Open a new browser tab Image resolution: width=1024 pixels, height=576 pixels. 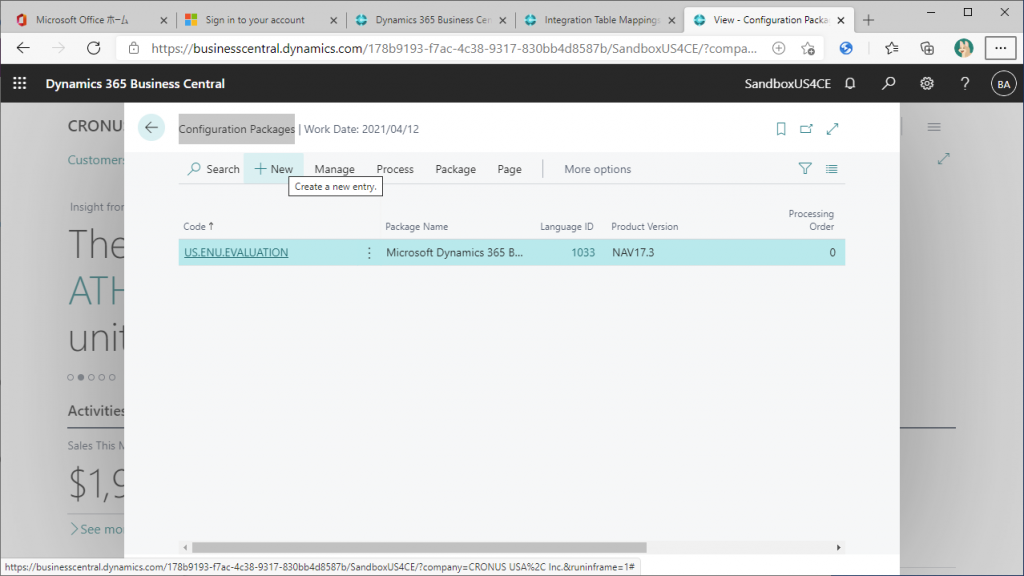868,20
